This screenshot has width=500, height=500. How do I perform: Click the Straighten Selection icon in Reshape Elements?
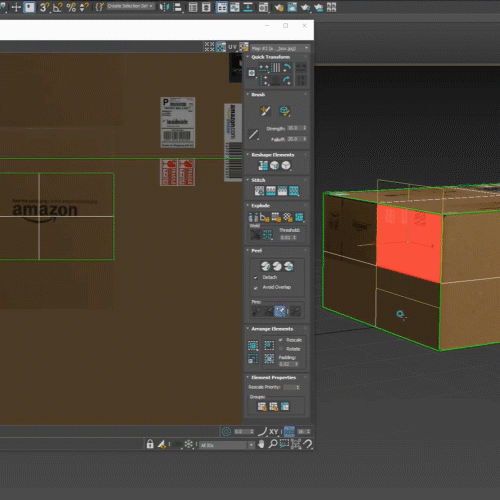click(263, 165)
